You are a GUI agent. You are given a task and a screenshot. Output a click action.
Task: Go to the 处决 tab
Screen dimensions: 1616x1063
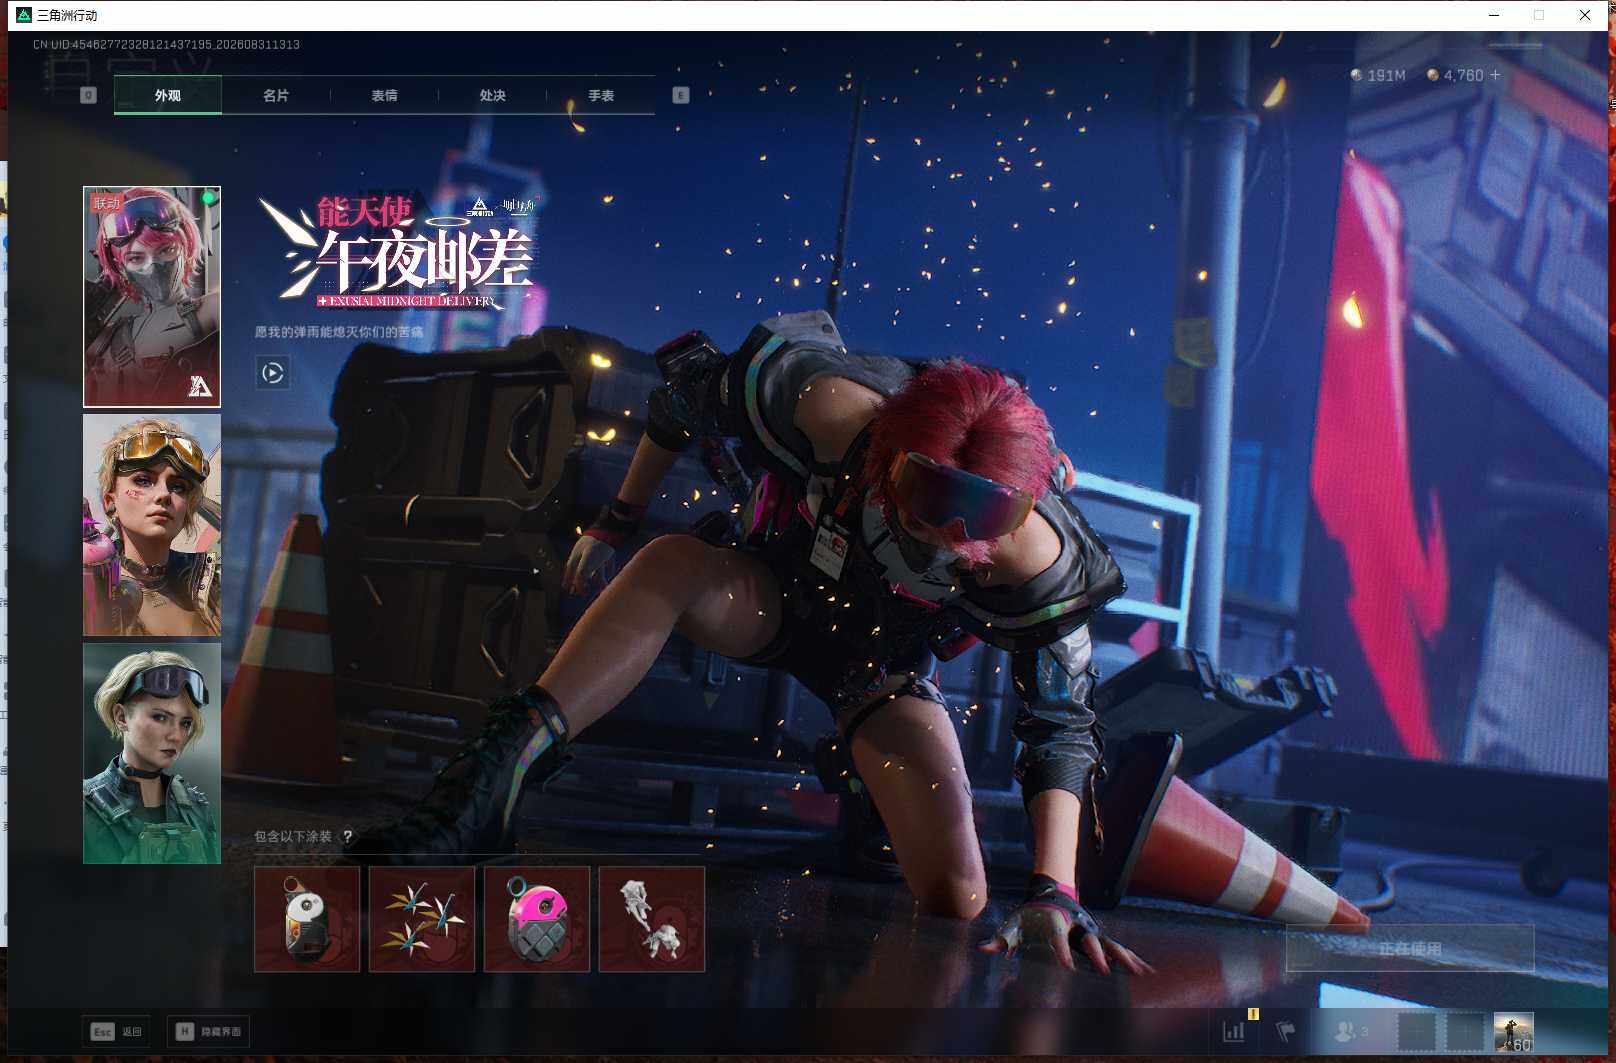(x=492, y=95)
